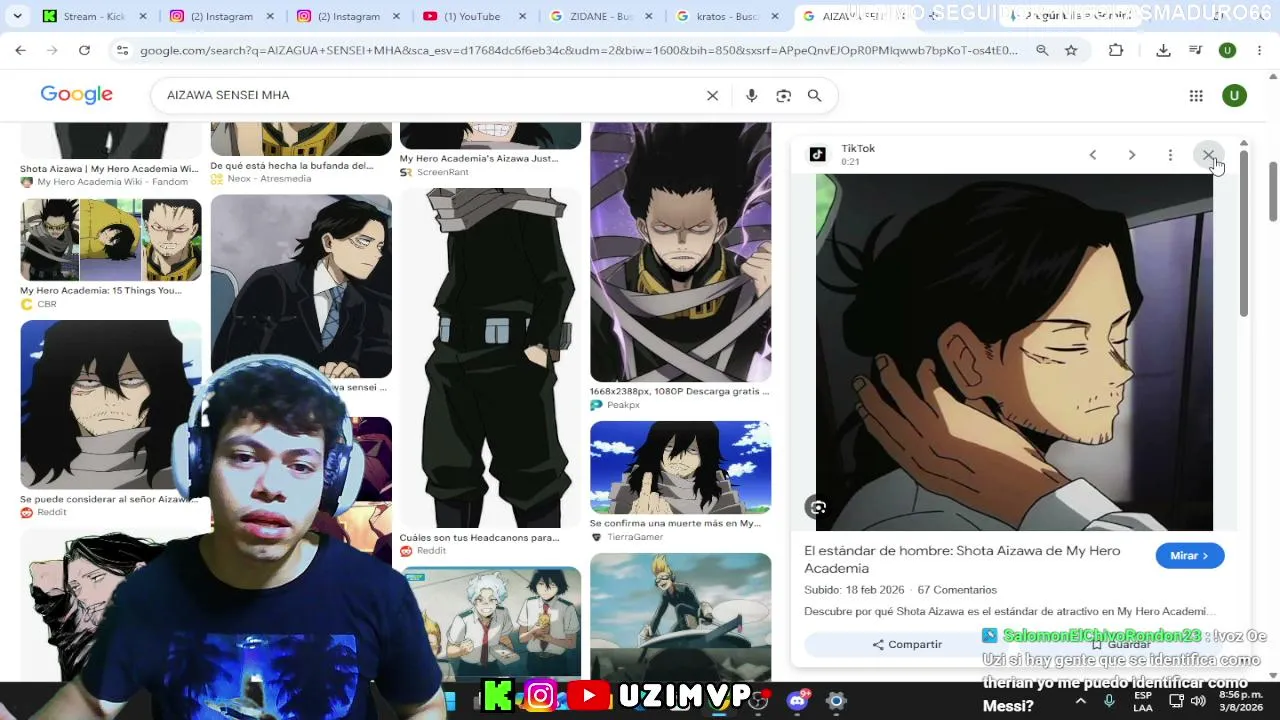Open the ESP LAA language selector

pyautogui.click(x=1143, y=701)
